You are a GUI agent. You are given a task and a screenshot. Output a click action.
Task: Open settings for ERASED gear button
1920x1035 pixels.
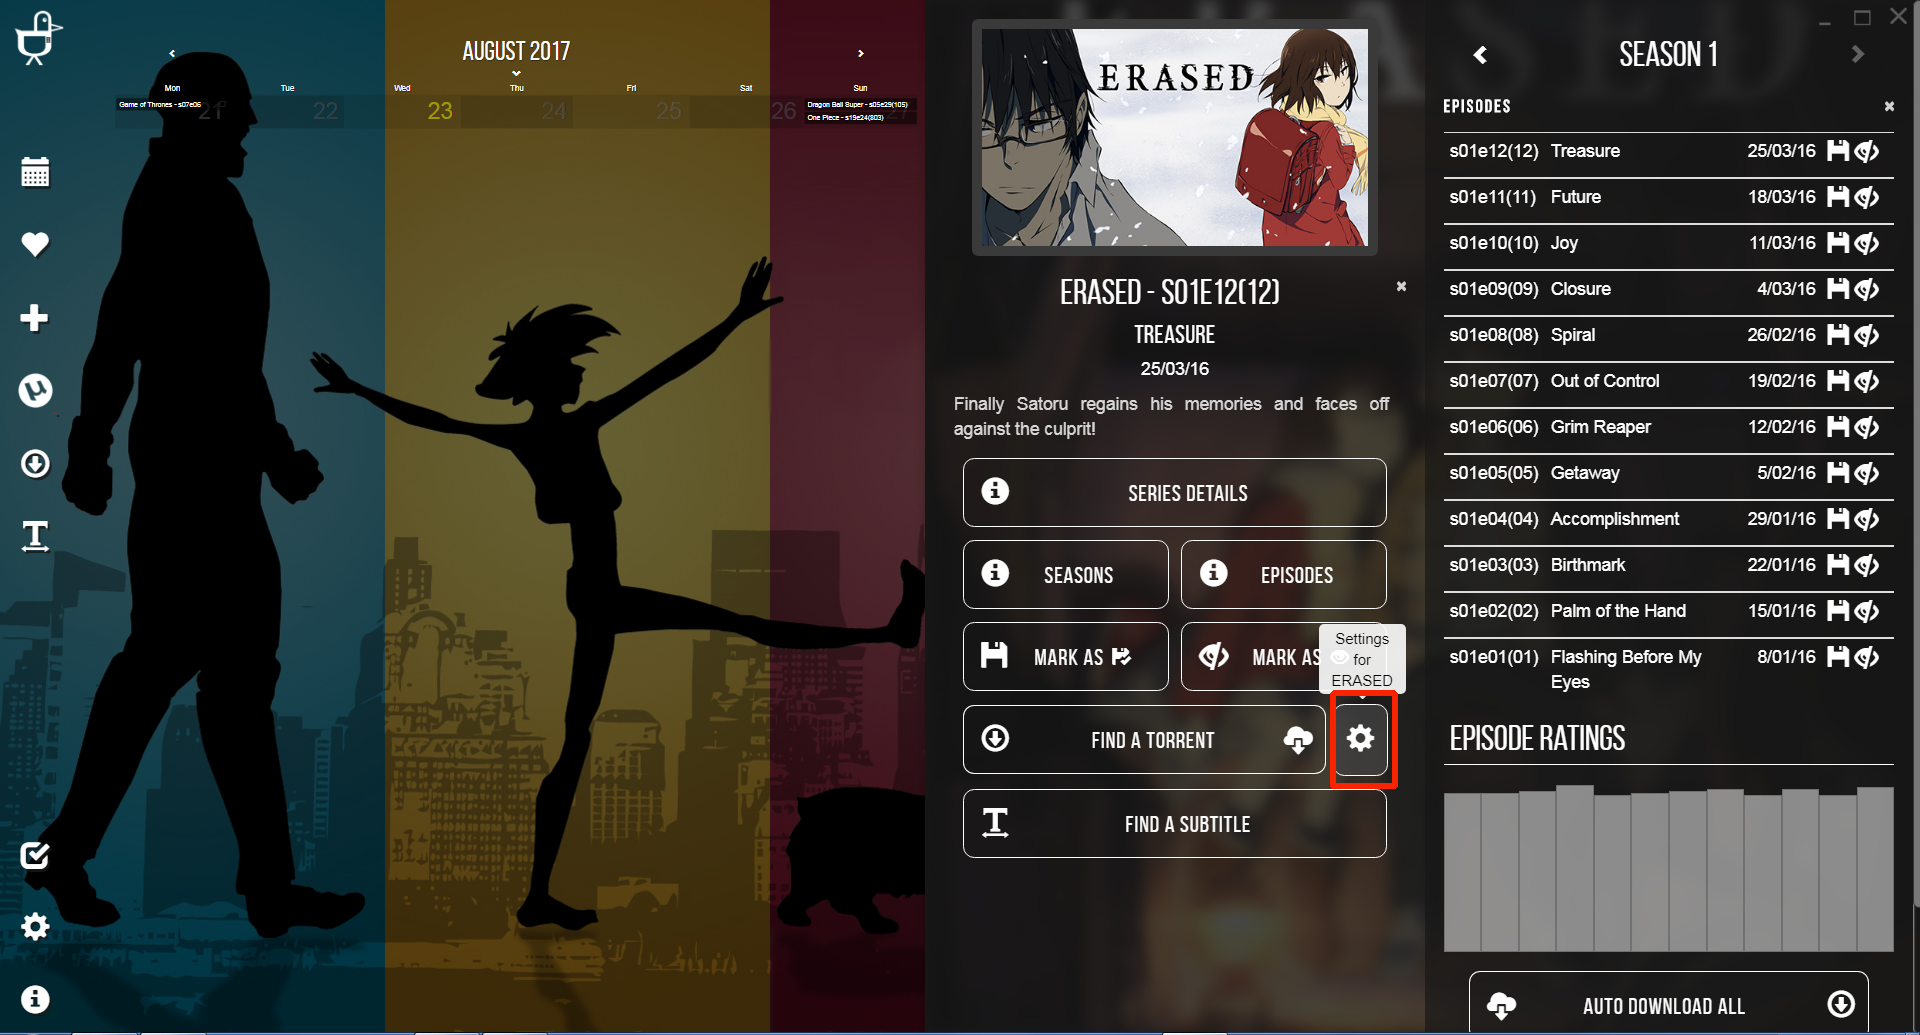1360,739
